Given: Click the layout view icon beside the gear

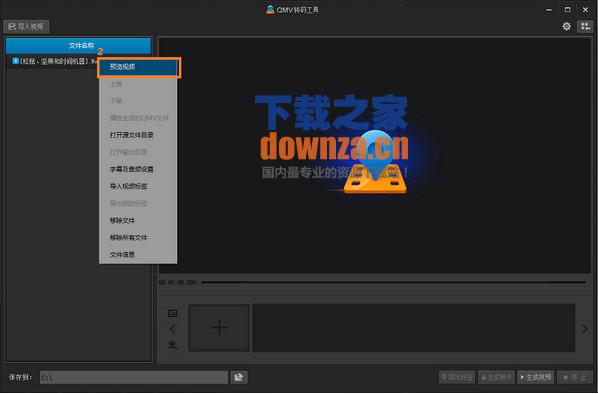Looking at the screenshot, I should [585, 26].
